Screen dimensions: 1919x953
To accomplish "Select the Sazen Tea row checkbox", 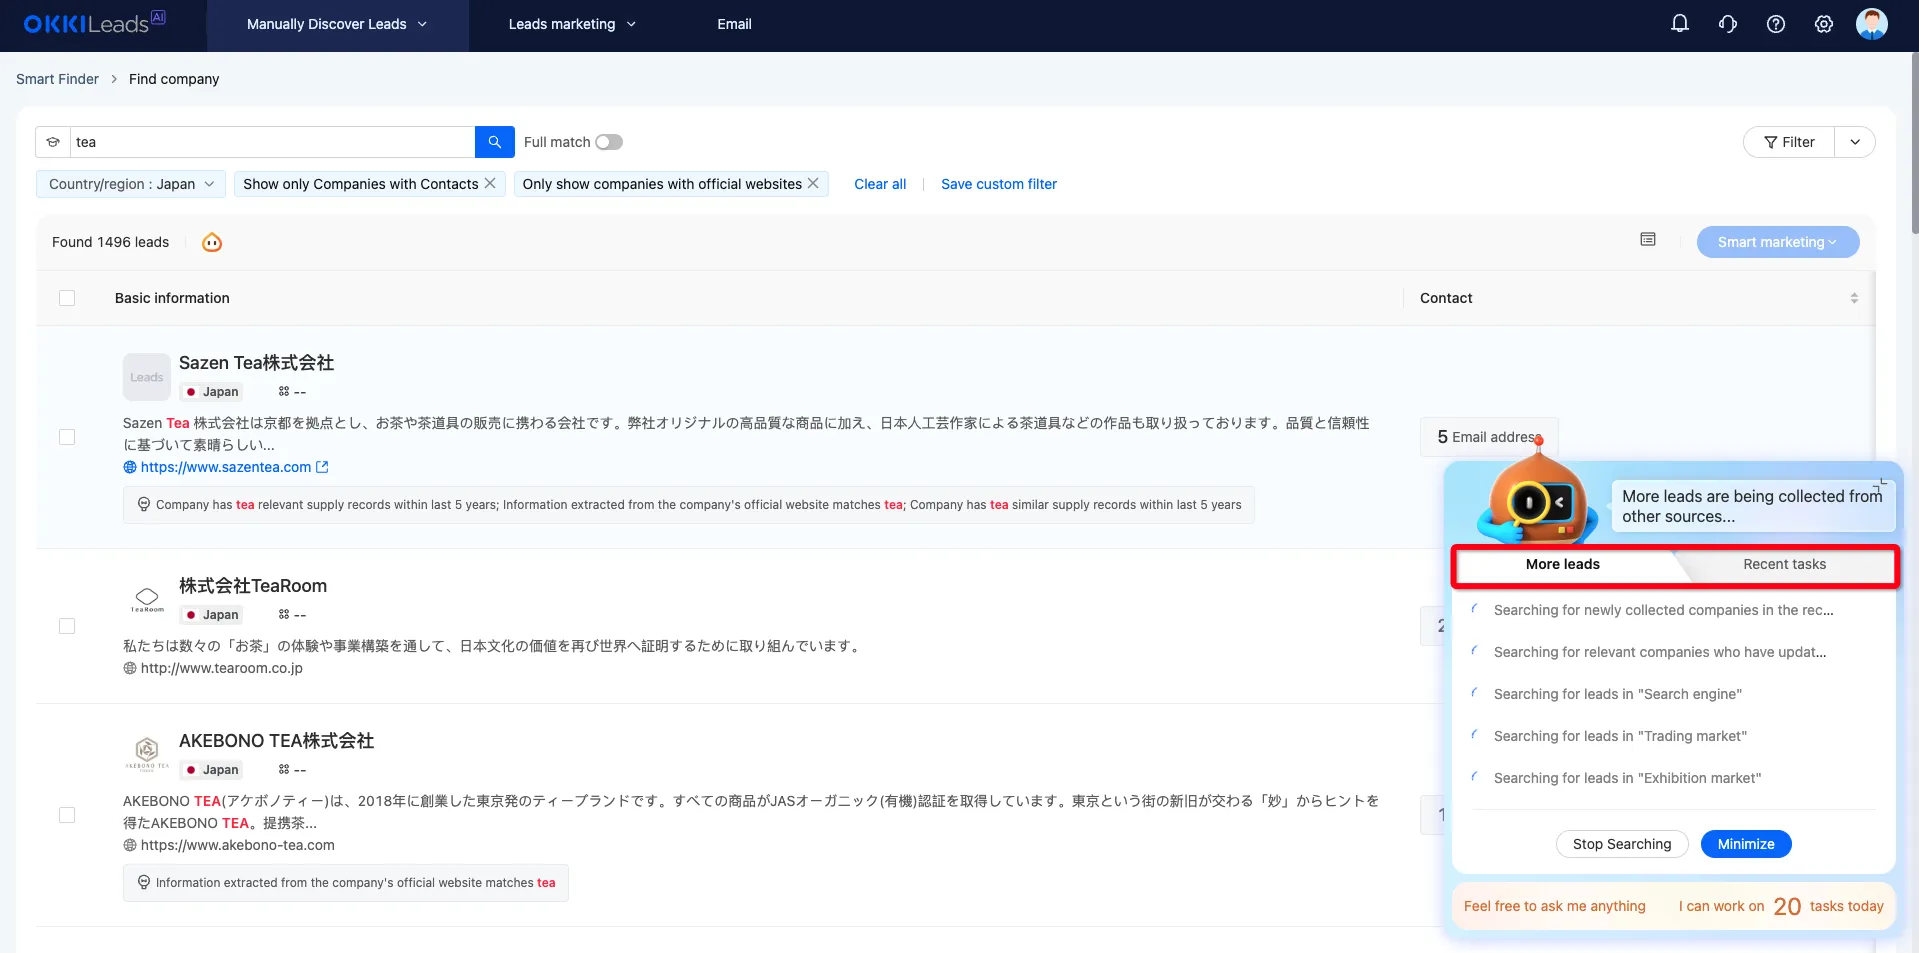I will 67,437.
